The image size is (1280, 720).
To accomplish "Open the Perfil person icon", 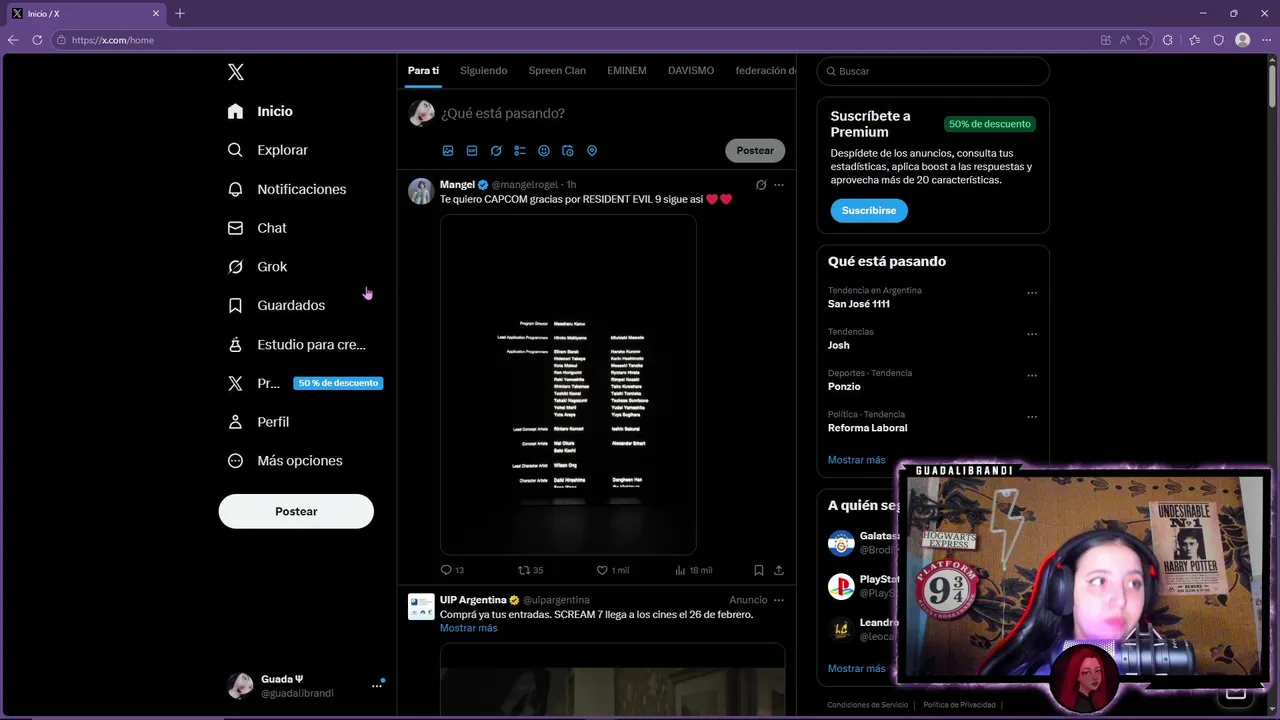I will pyautogui.click(x=235, y=422).
